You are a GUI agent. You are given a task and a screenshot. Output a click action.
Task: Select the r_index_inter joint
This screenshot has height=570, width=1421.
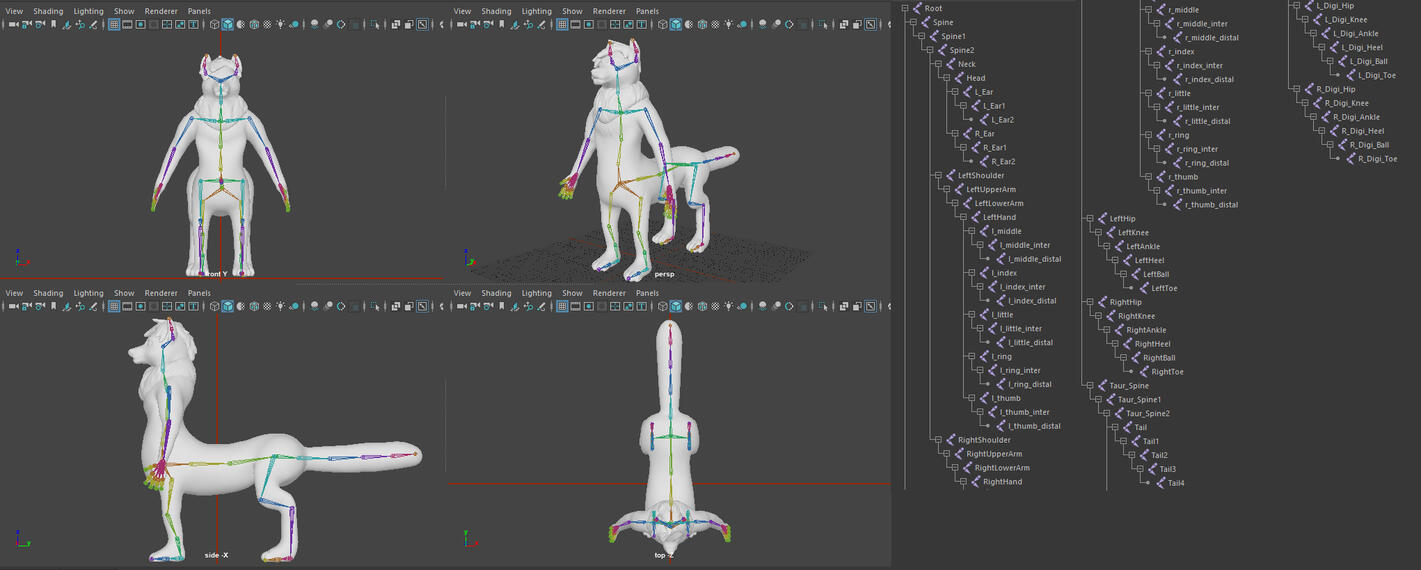pos(1199,66)
